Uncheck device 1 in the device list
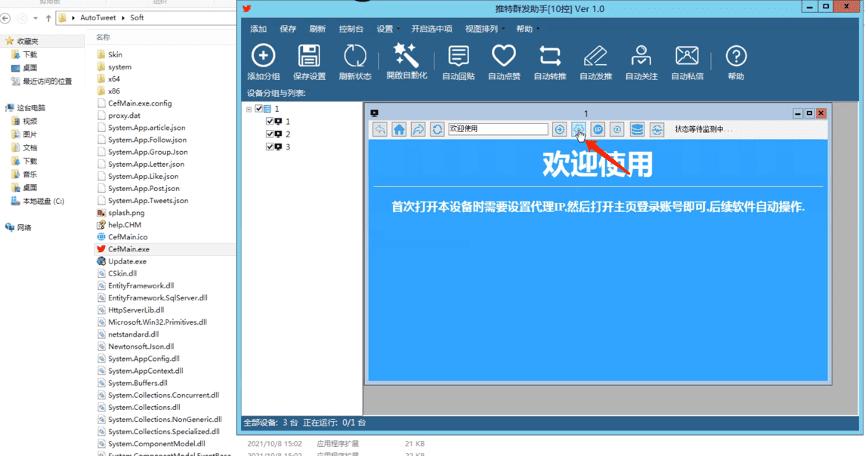The height and width of the screenshot is (456, 866). [270, 121]
